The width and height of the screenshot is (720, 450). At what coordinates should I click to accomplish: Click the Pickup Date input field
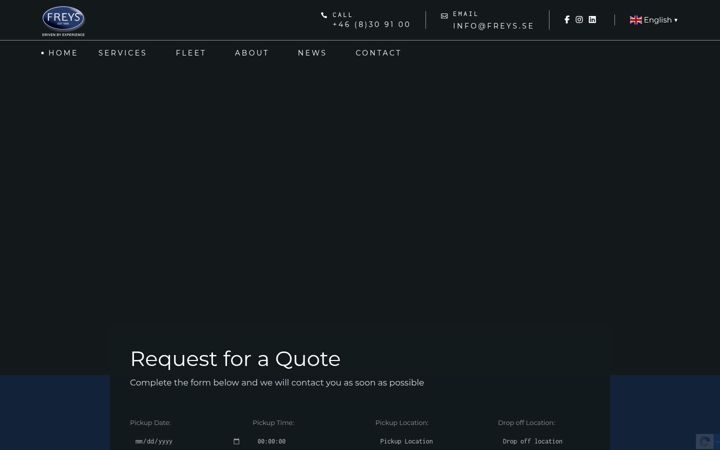pos(187,441)
